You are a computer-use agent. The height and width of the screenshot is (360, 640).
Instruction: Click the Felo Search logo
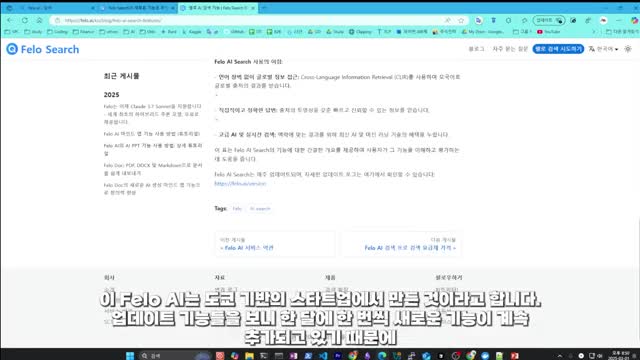tap(42, 49)
